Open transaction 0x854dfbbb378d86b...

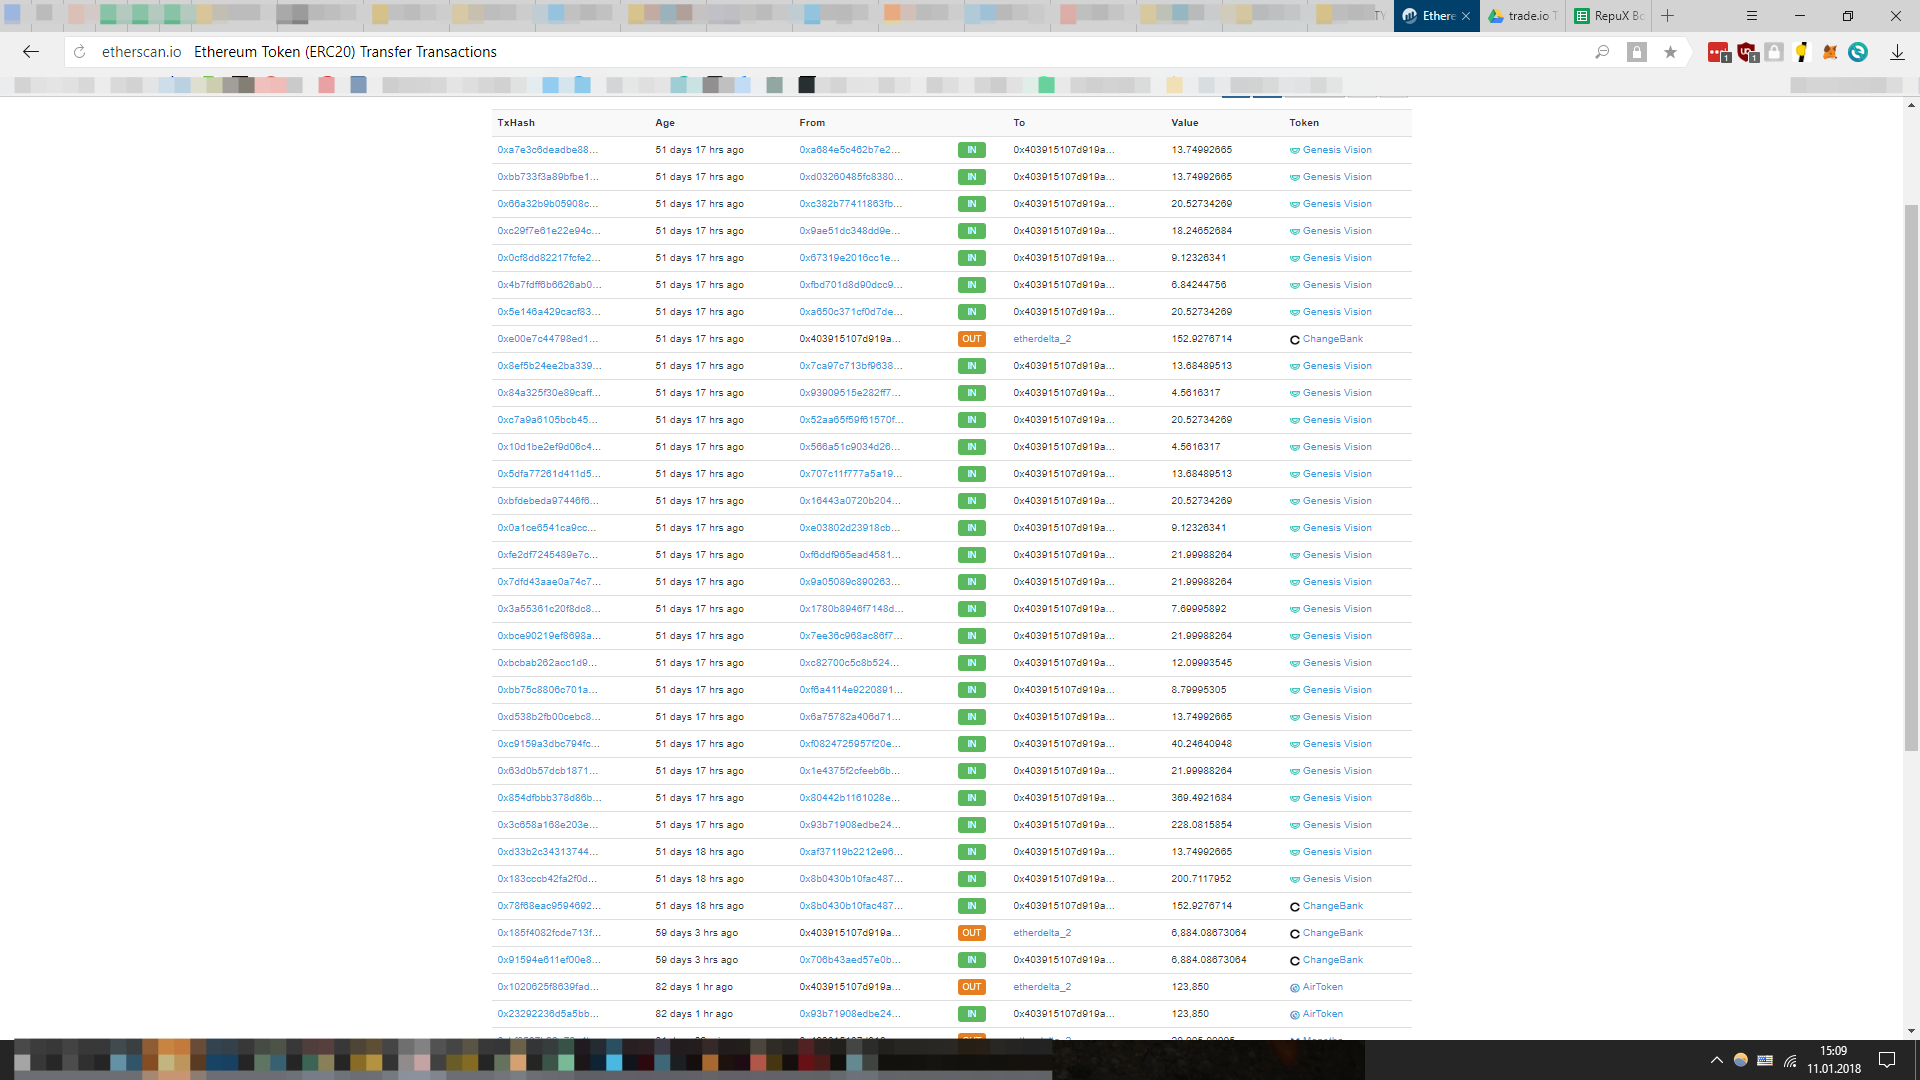tap(549, 798)
